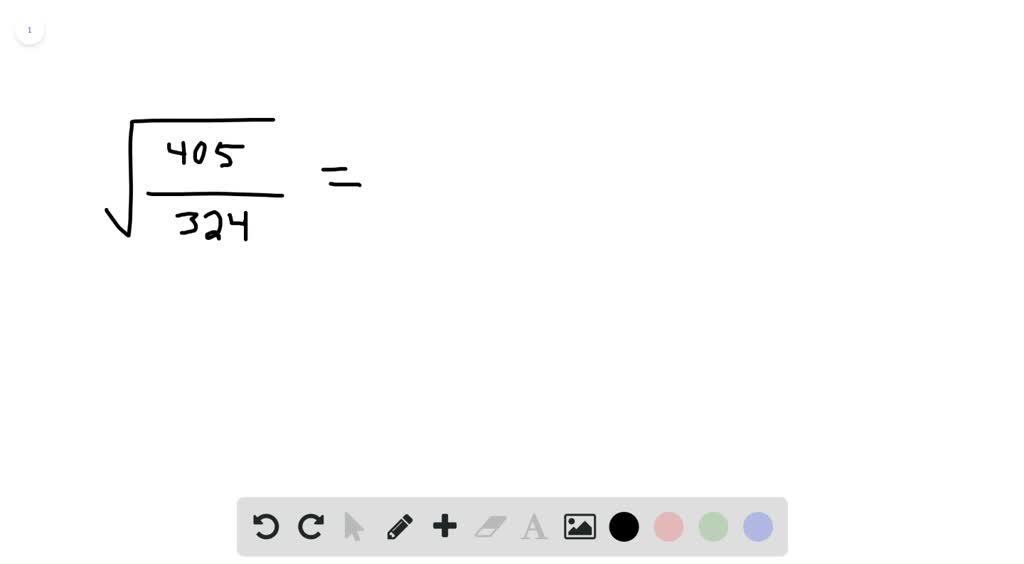
Task: Click the top bar of the radical
Action: 202,120
